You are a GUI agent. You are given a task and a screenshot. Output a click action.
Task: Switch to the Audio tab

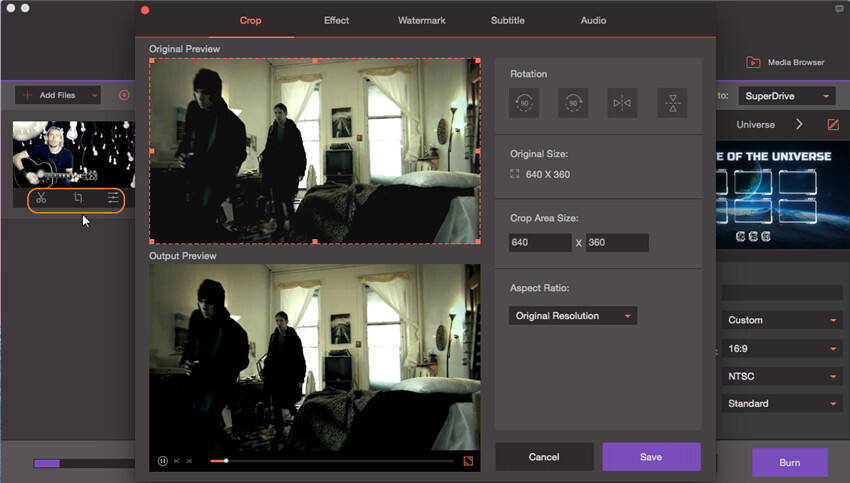[594, 21]
